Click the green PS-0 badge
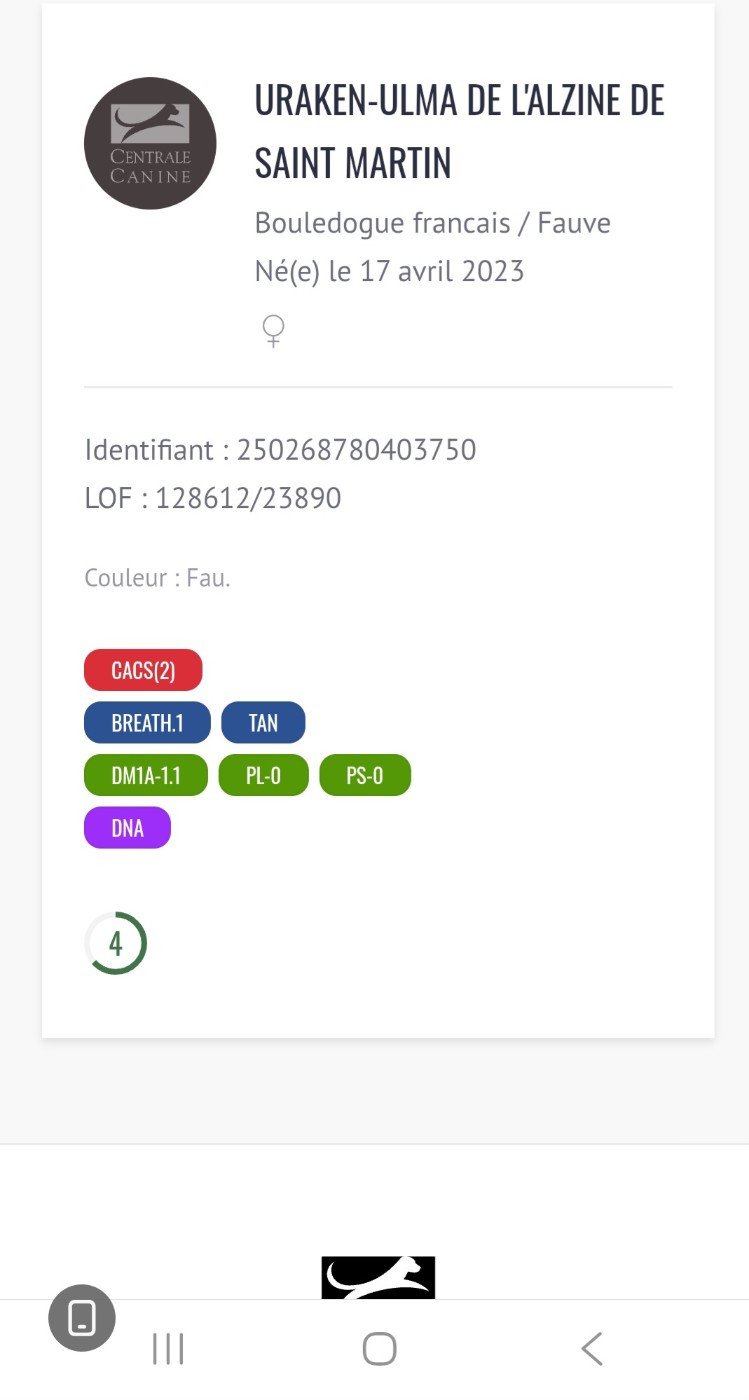 [x=365, y=775]
